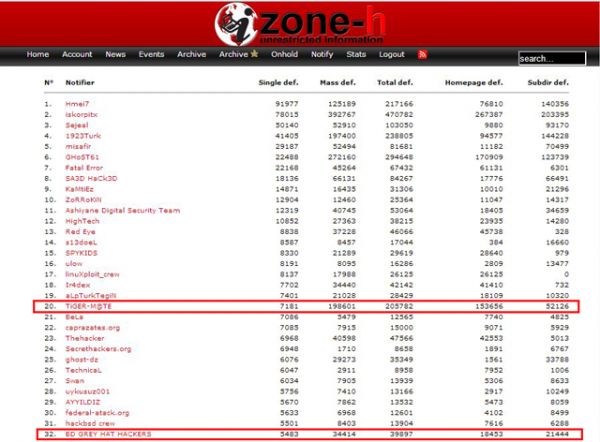Click the Subdir def. column header
The height and width of the screenshot is (442, 600).
pos(548,83)
